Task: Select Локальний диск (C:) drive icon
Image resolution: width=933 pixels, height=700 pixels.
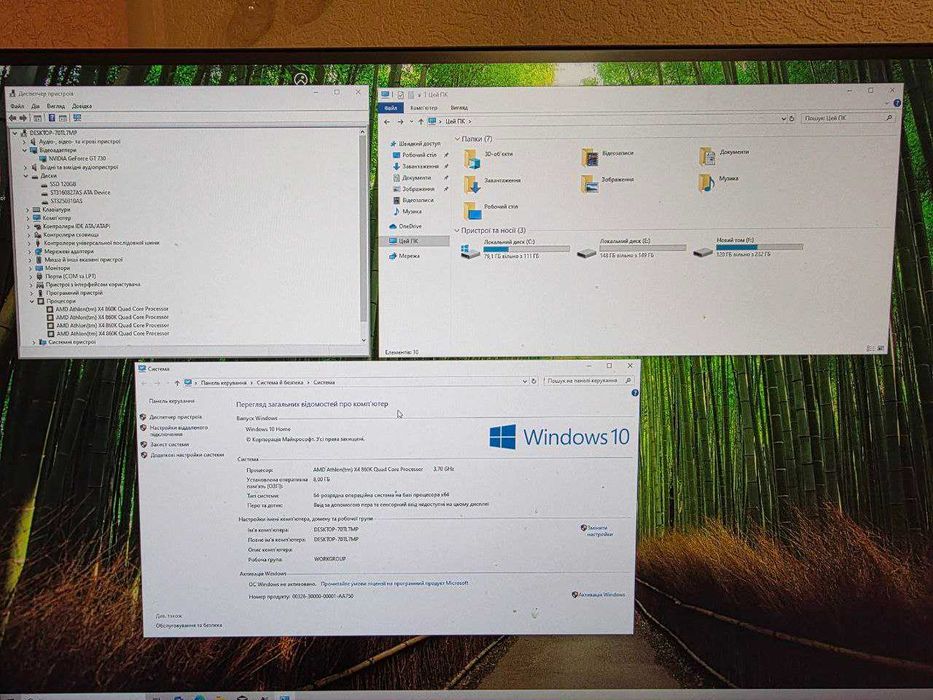Action: point(469,251)
